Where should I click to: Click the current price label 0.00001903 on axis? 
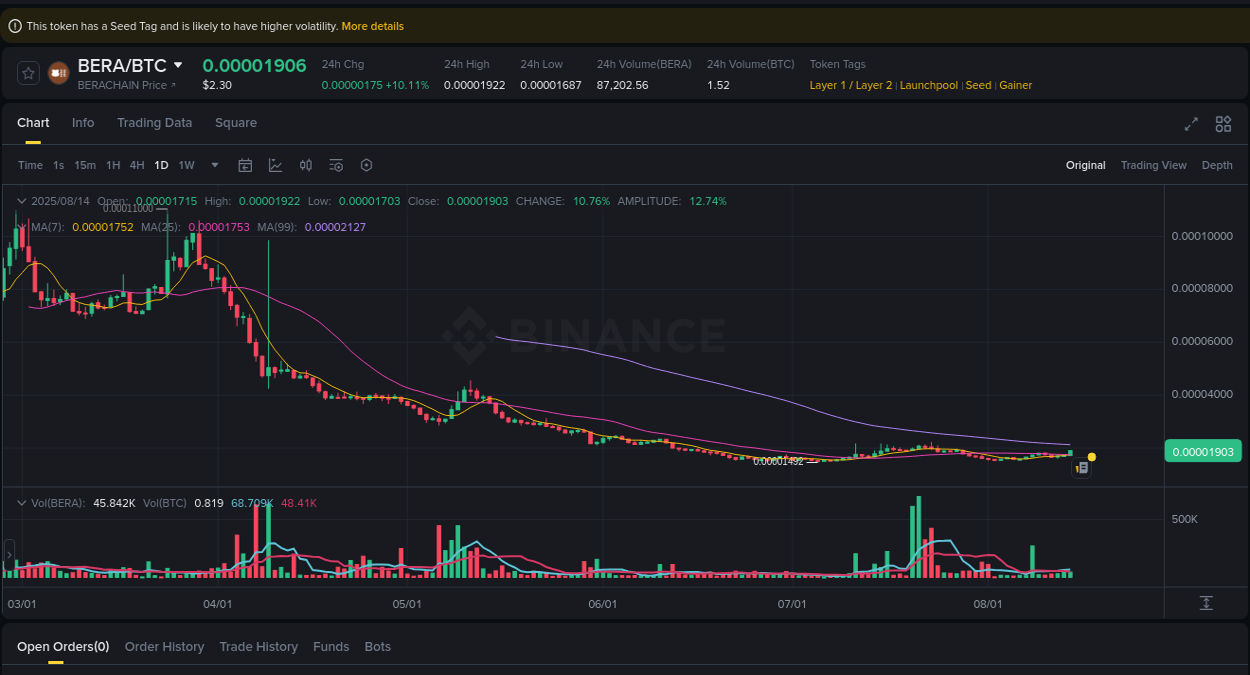1203,451
